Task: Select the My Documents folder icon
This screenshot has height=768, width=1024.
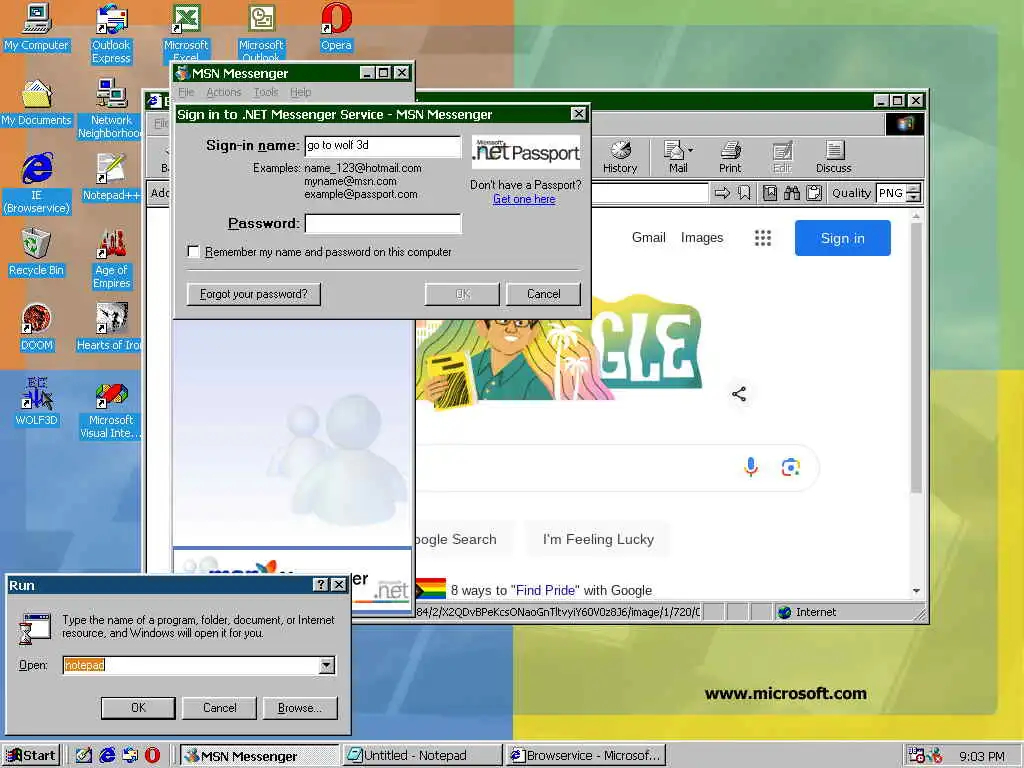Action: pyautogui.click(x=37, y=103)
